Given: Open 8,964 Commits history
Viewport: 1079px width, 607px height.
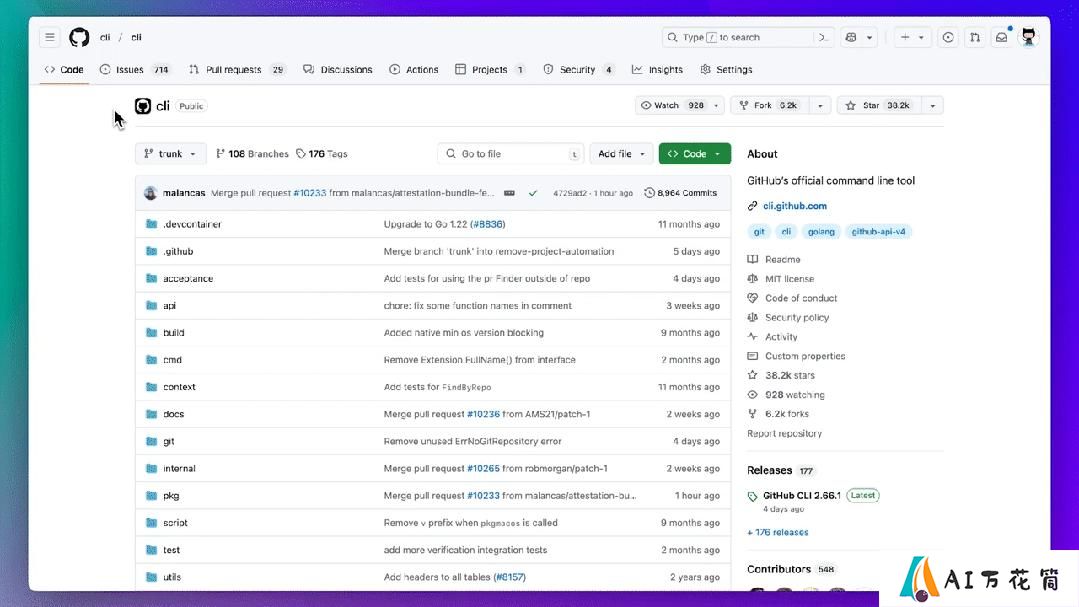Looking at the screenshot, I should pos(681,193).
